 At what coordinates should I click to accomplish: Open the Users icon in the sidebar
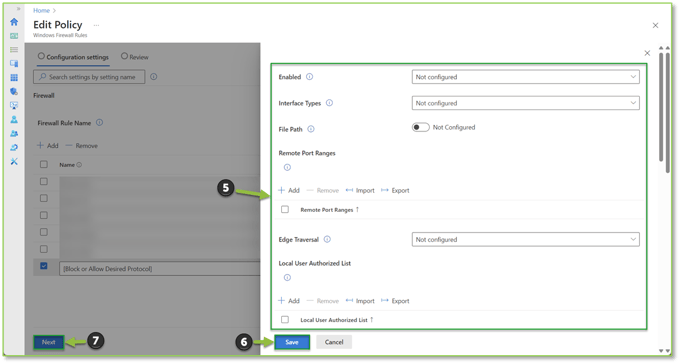[x=14, y=119]
